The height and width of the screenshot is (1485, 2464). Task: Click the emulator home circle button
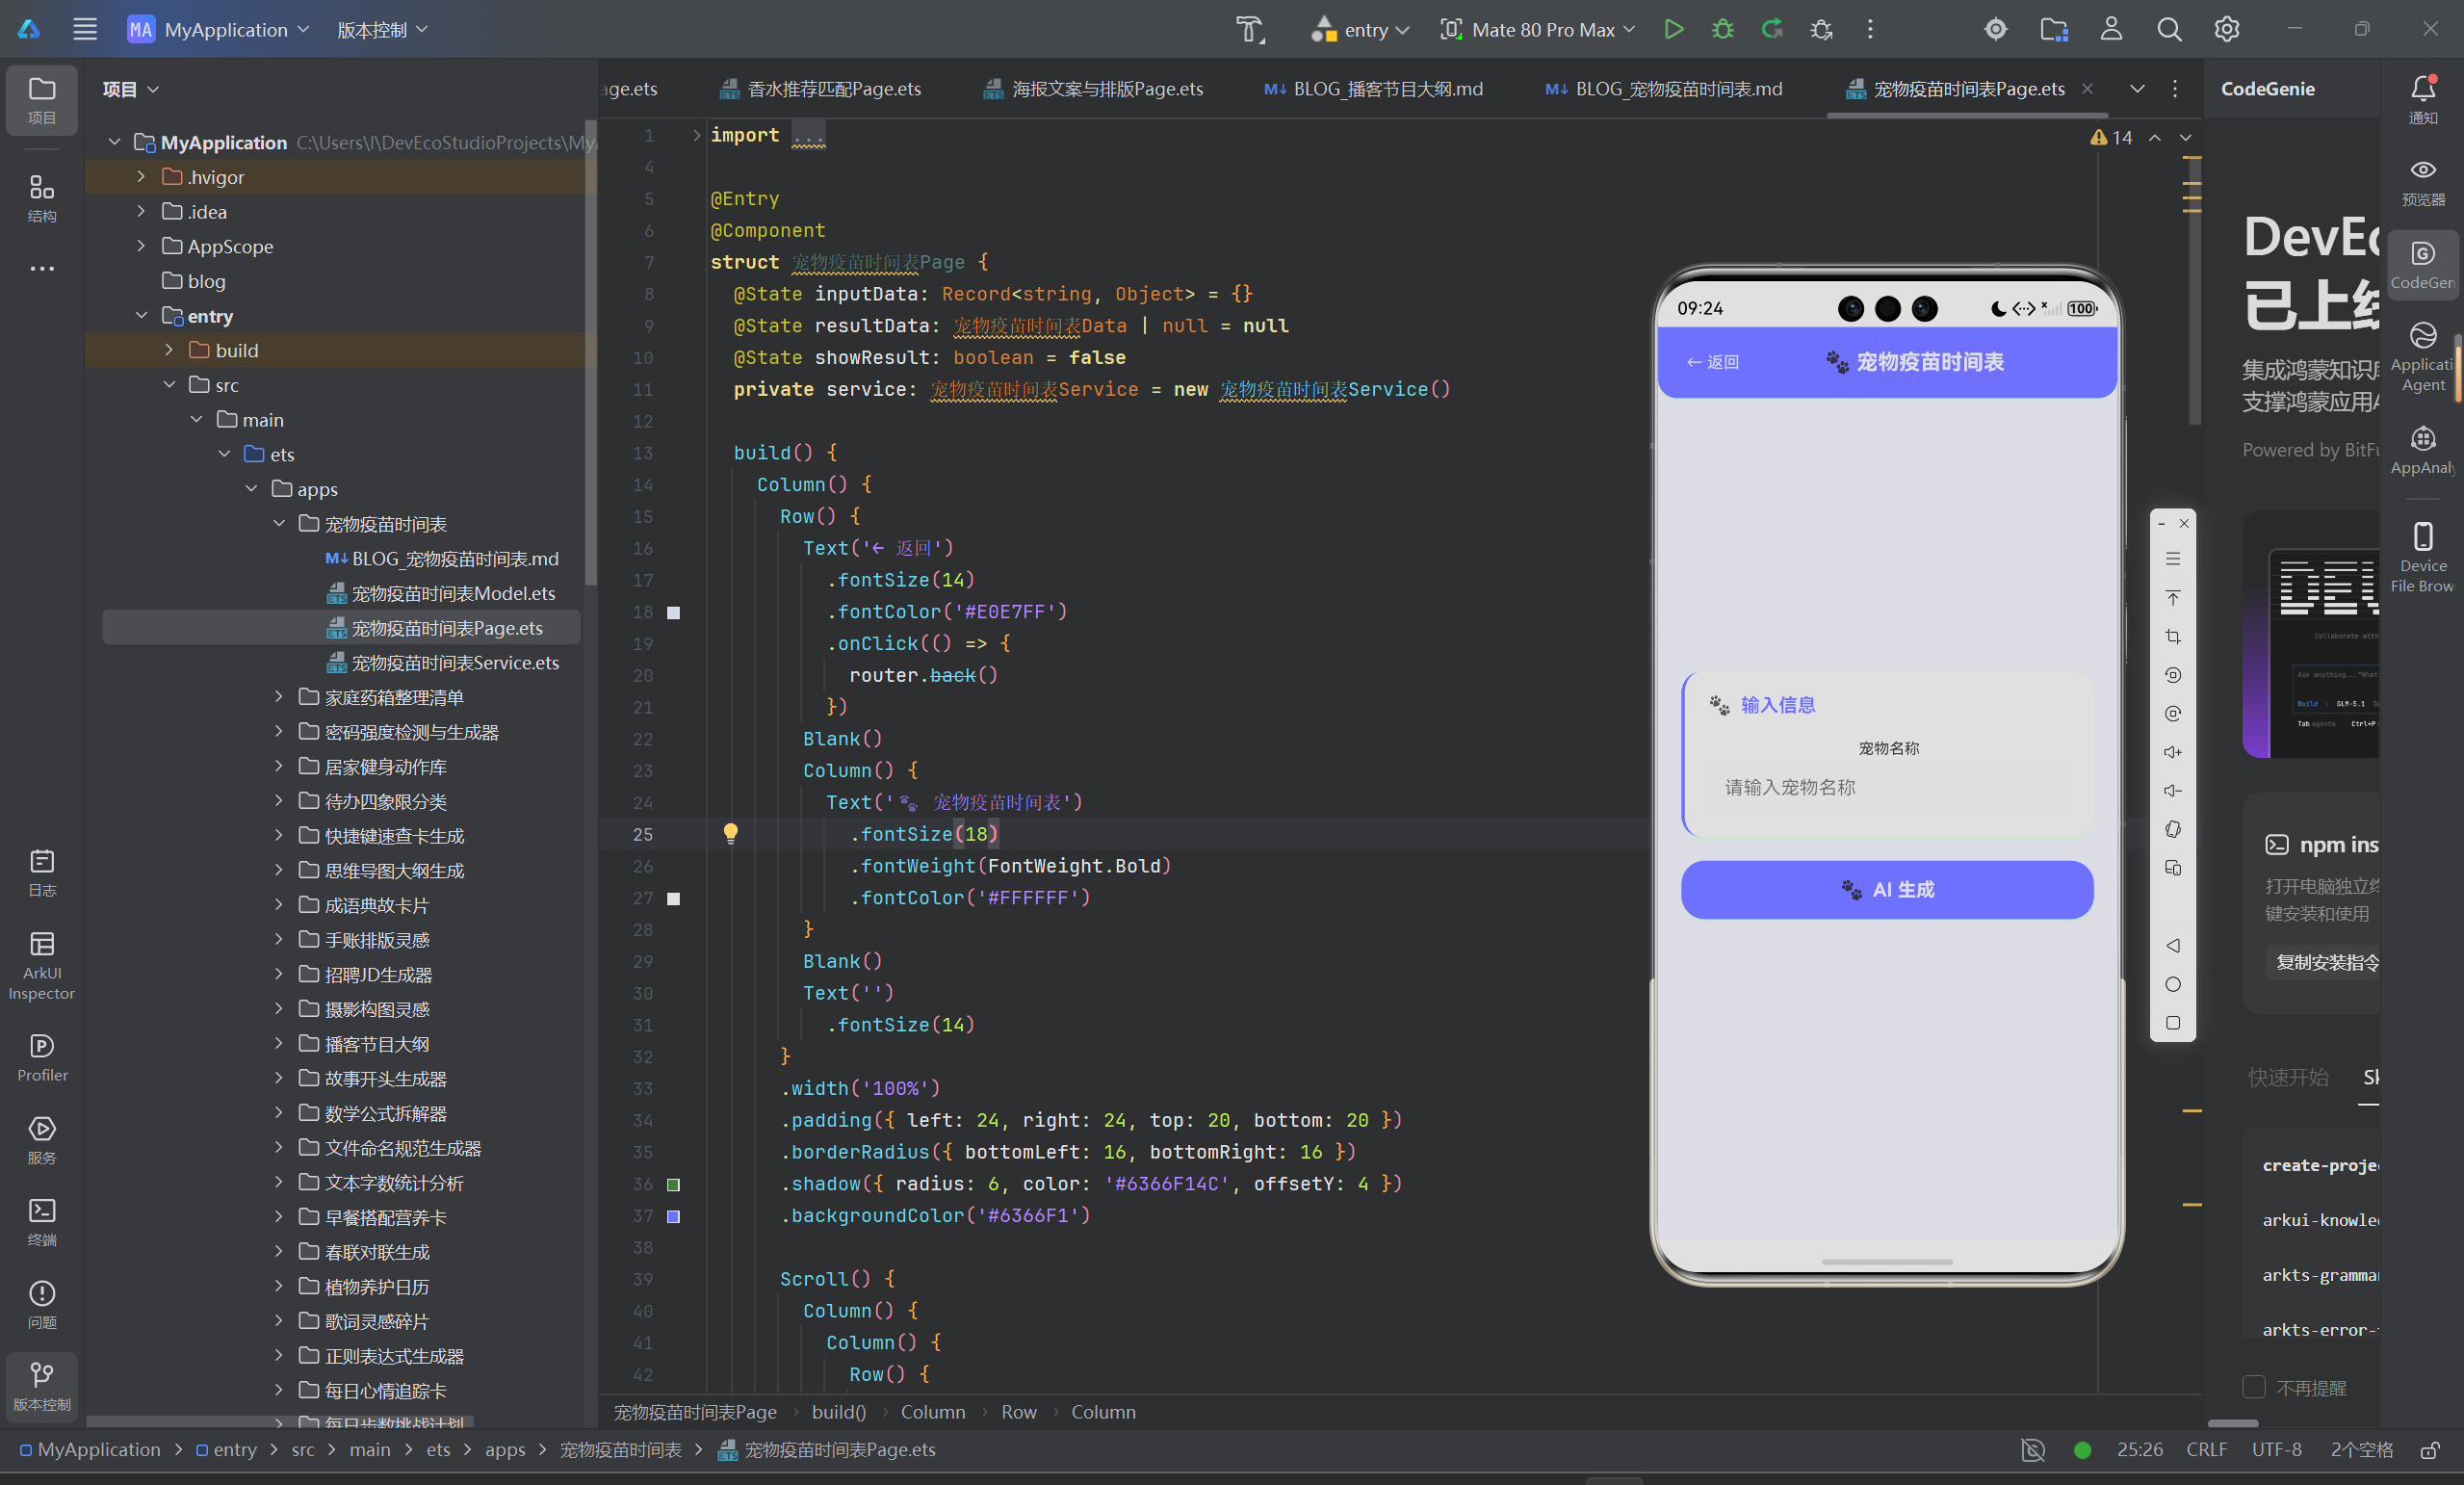click(x=2173, y=984)
